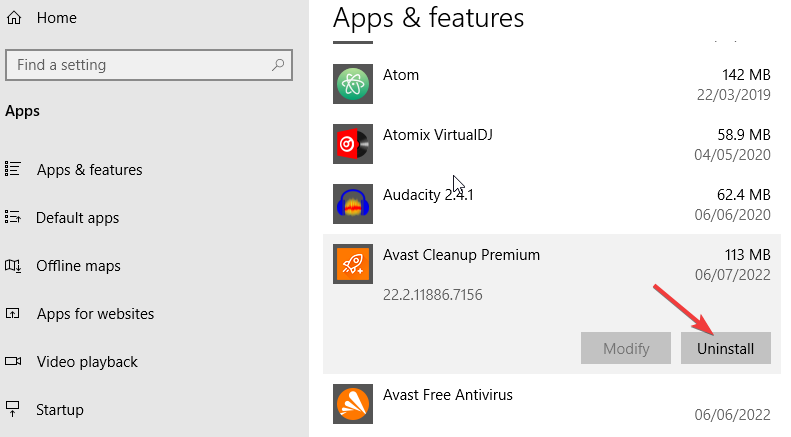Uninstall Avast Cleanup Premium
The height and width of the screenshot is (437, 791).
[725, 349]
